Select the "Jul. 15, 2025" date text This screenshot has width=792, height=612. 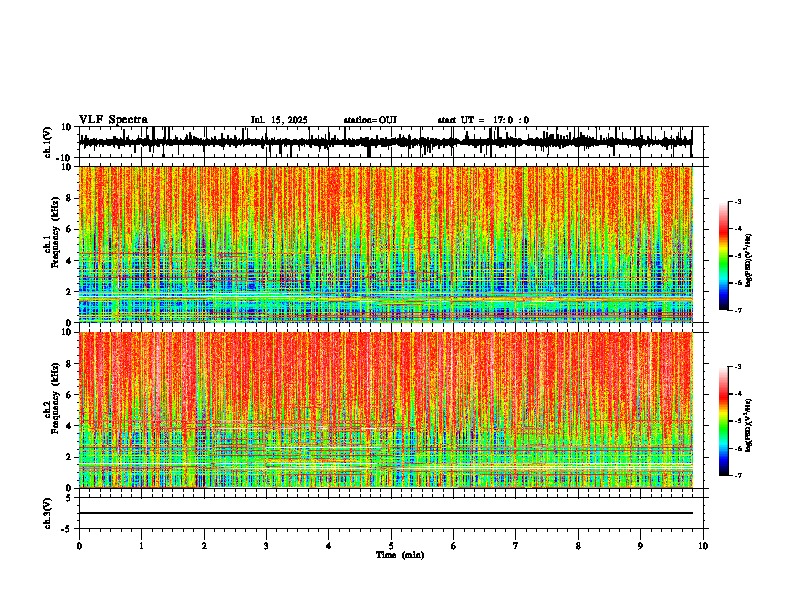click(x=279, y=120)
